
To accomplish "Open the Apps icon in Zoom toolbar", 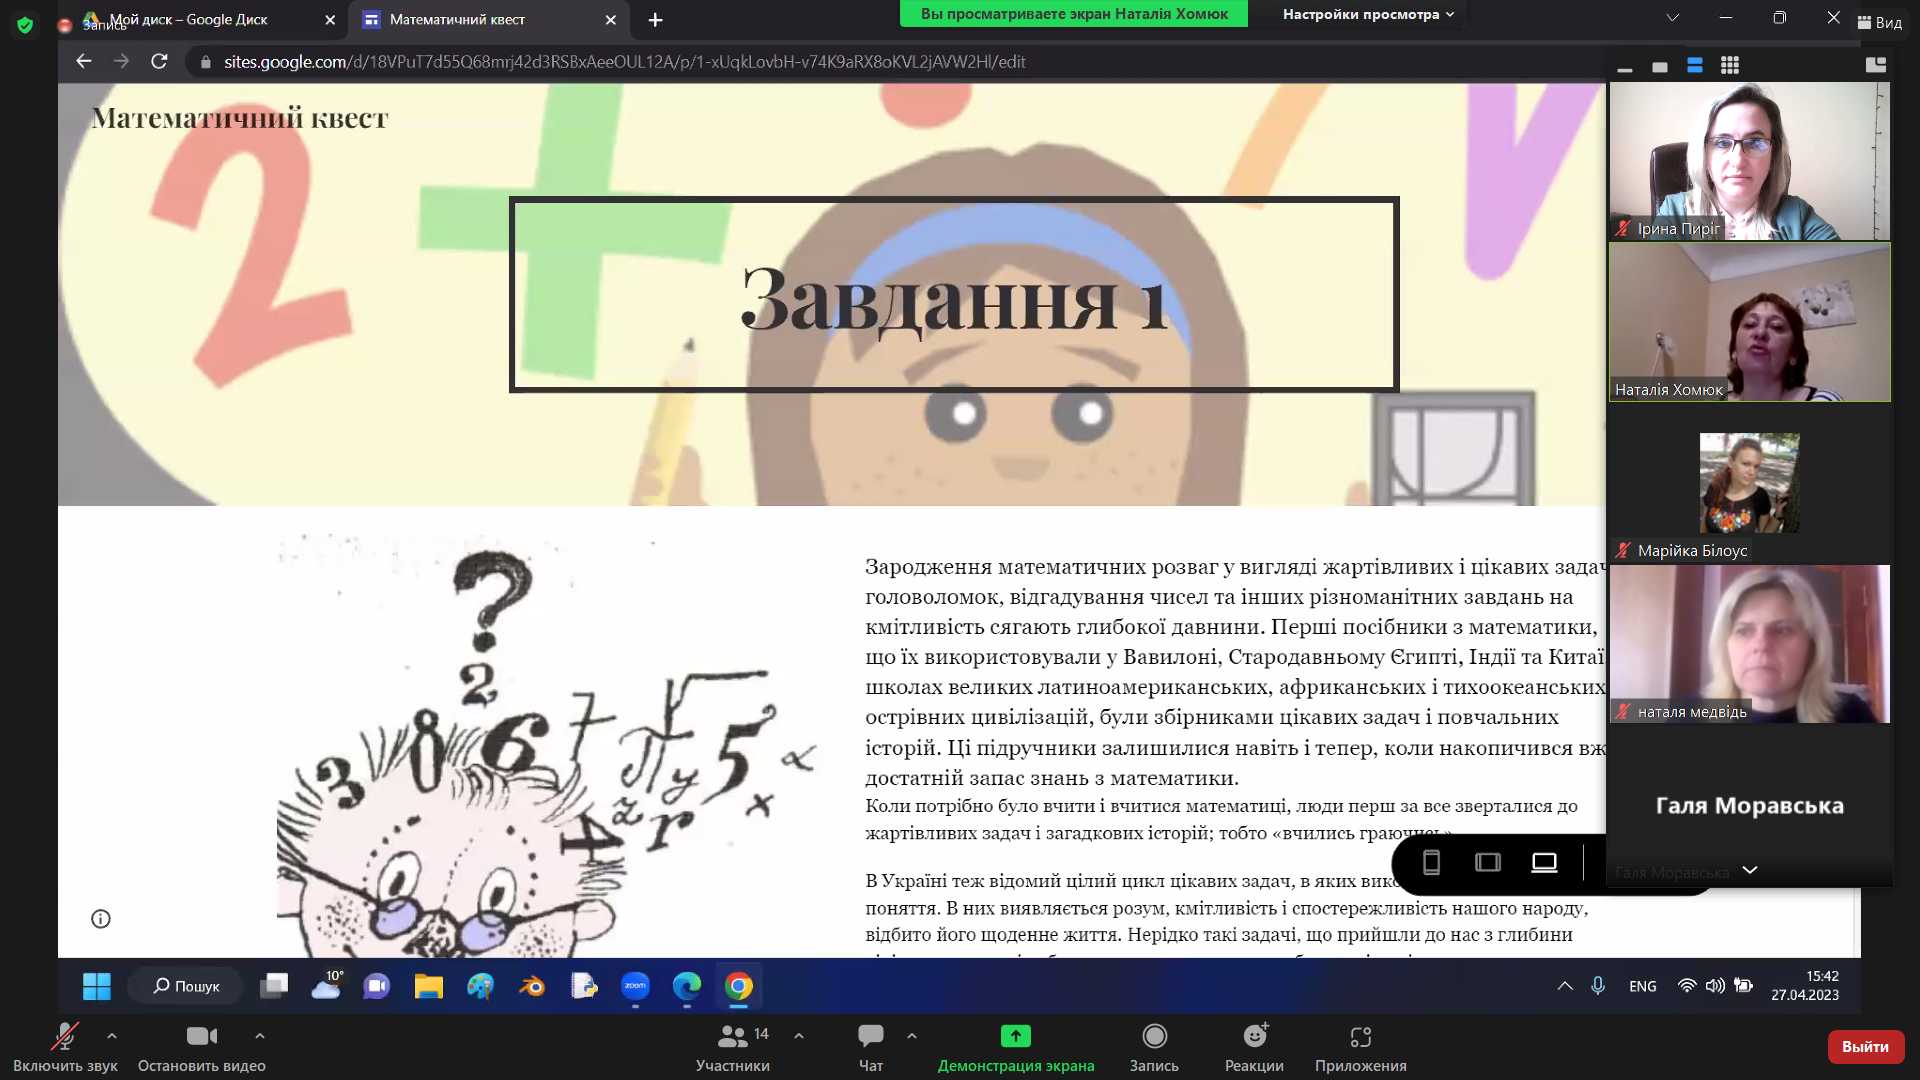I will (1360, 1036).
